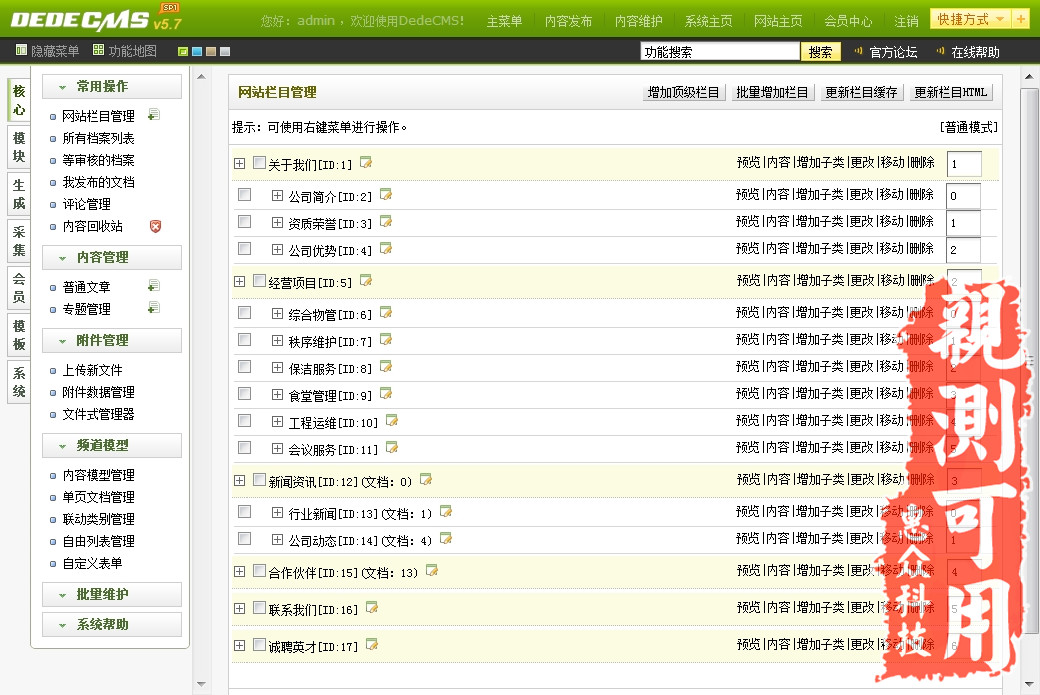
Task: Tick checkbox for 公司简介[ID:2]
Action: (245, 194)
